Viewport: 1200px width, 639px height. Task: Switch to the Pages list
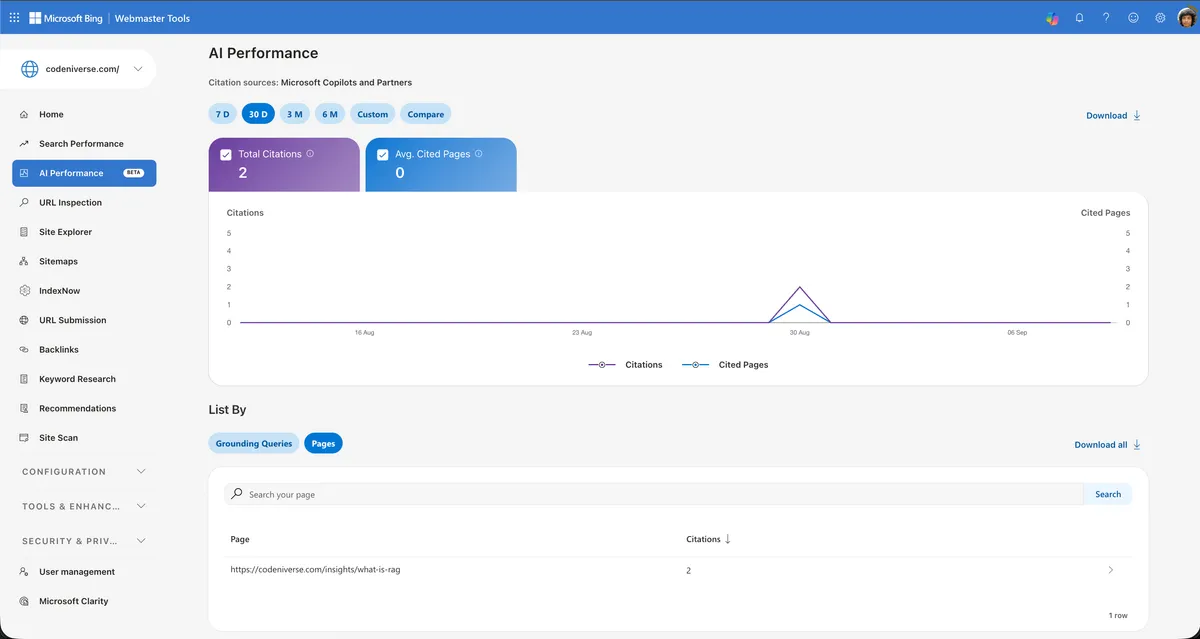click(323, 443)
